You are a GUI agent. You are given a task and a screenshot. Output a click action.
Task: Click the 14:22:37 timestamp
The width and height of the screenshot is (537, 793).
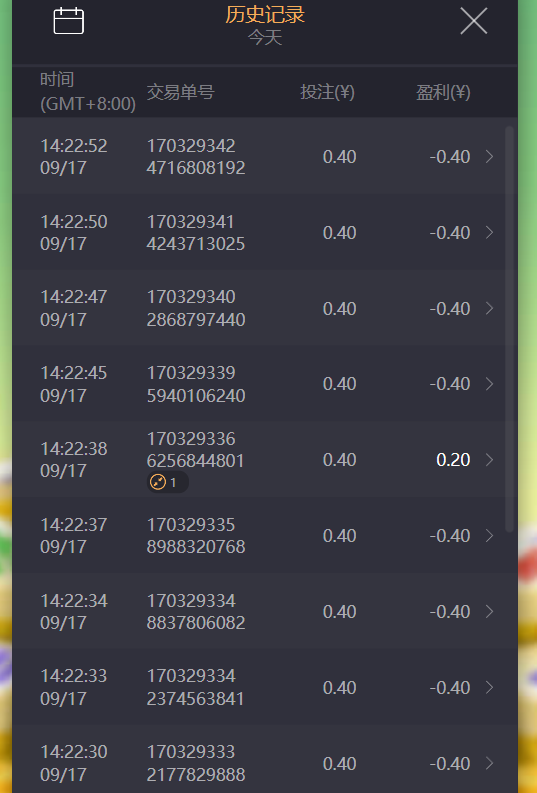pos(74,525)
